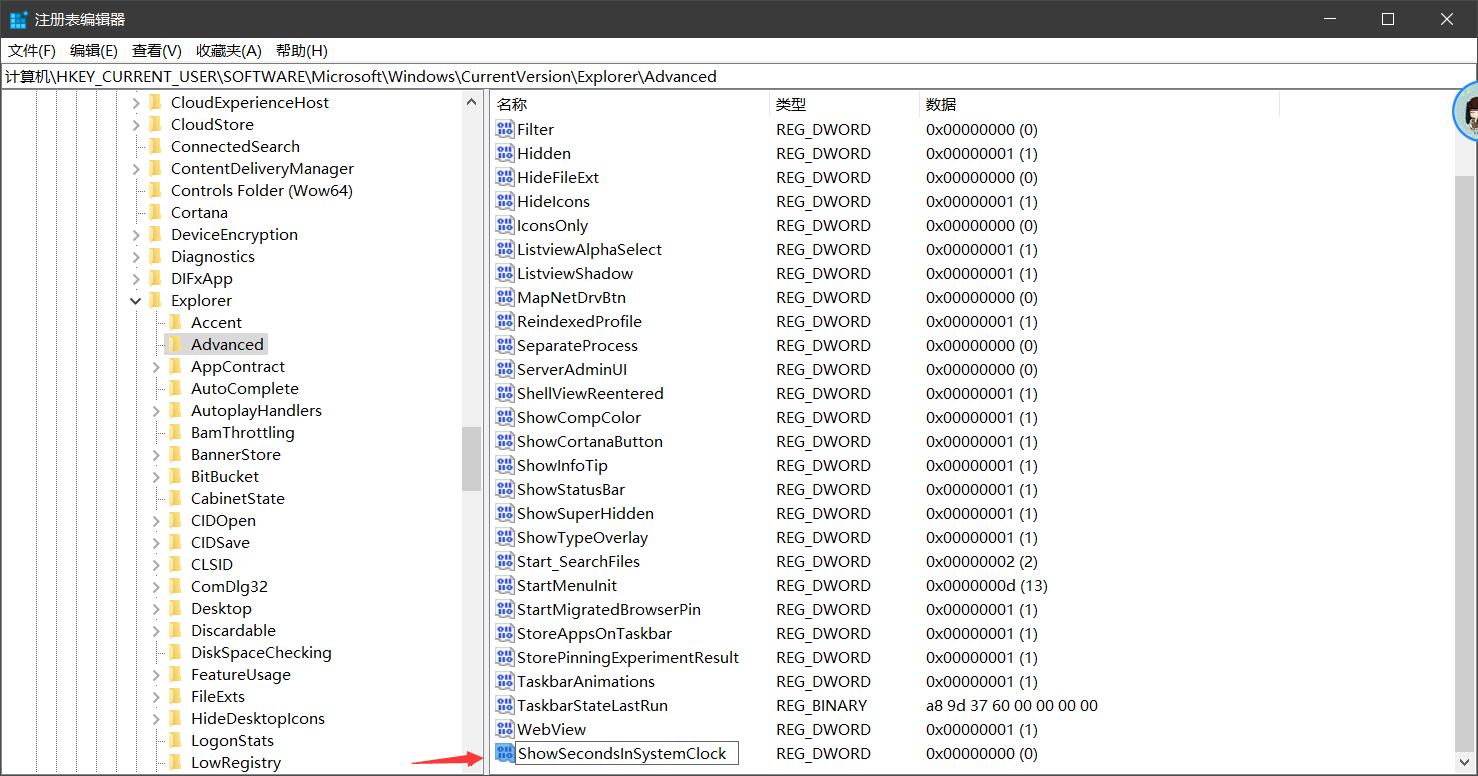Viewport: 1478px width, 776px height.
Task: Click the icon beside ShowSuperHidden value
Action: [505, 514]
